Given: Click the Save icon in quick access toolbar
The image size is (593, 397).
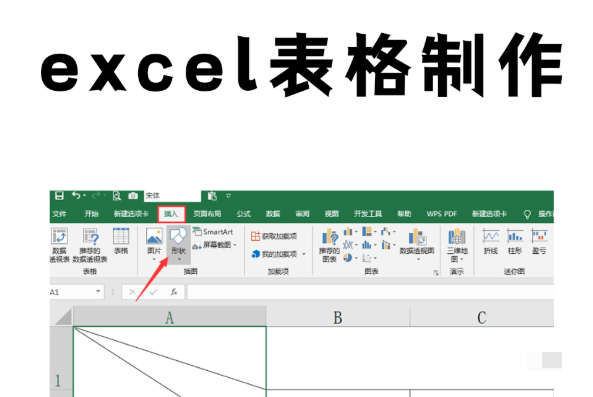Looking at the screenshot, I should (59, 195).
